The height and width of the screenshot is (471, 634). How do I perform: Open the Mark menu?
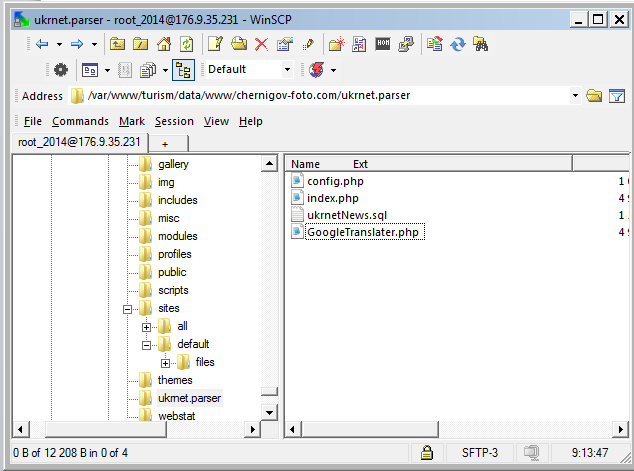coord(132,121)
